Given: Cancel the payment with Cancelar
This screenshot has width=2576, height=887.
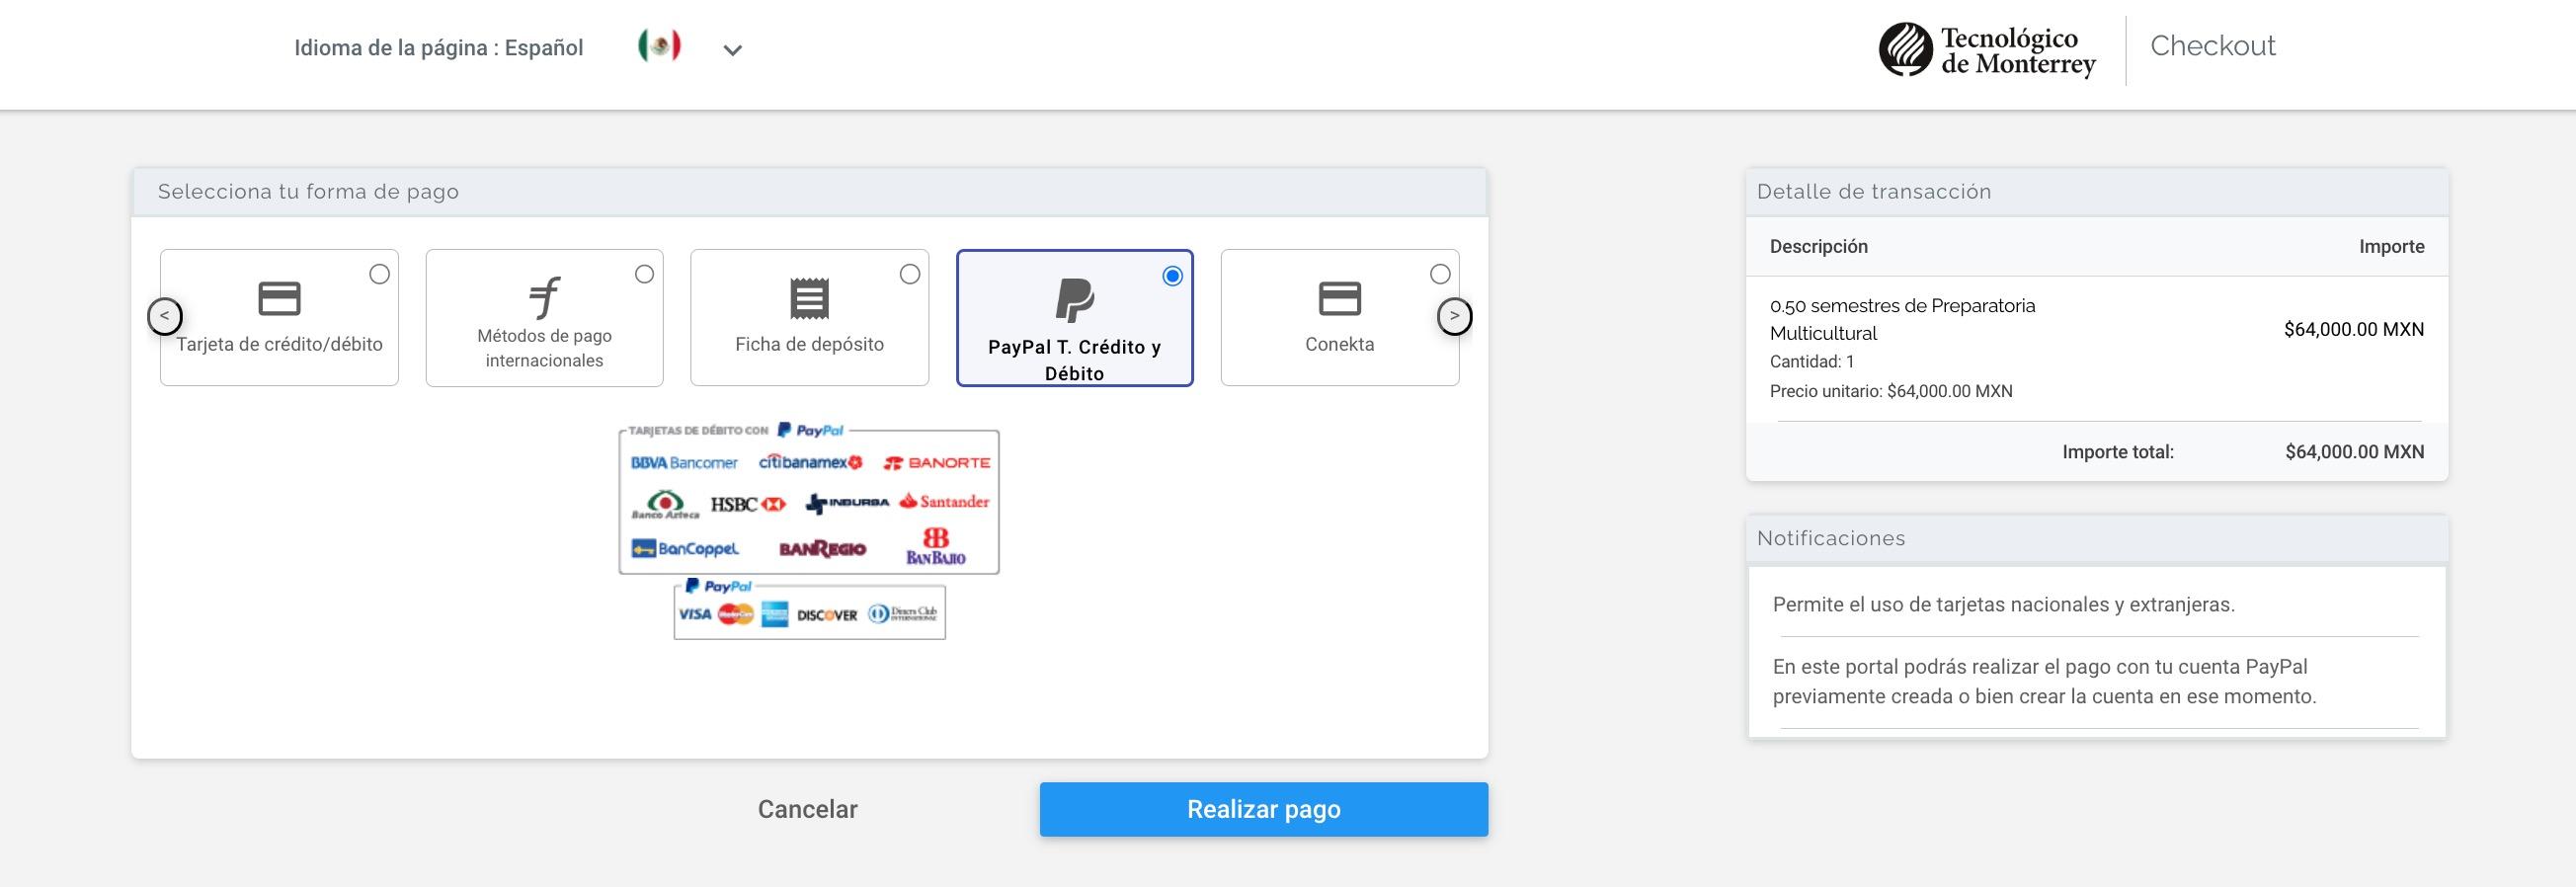Looking at the screenshot, I should [808, 809].
